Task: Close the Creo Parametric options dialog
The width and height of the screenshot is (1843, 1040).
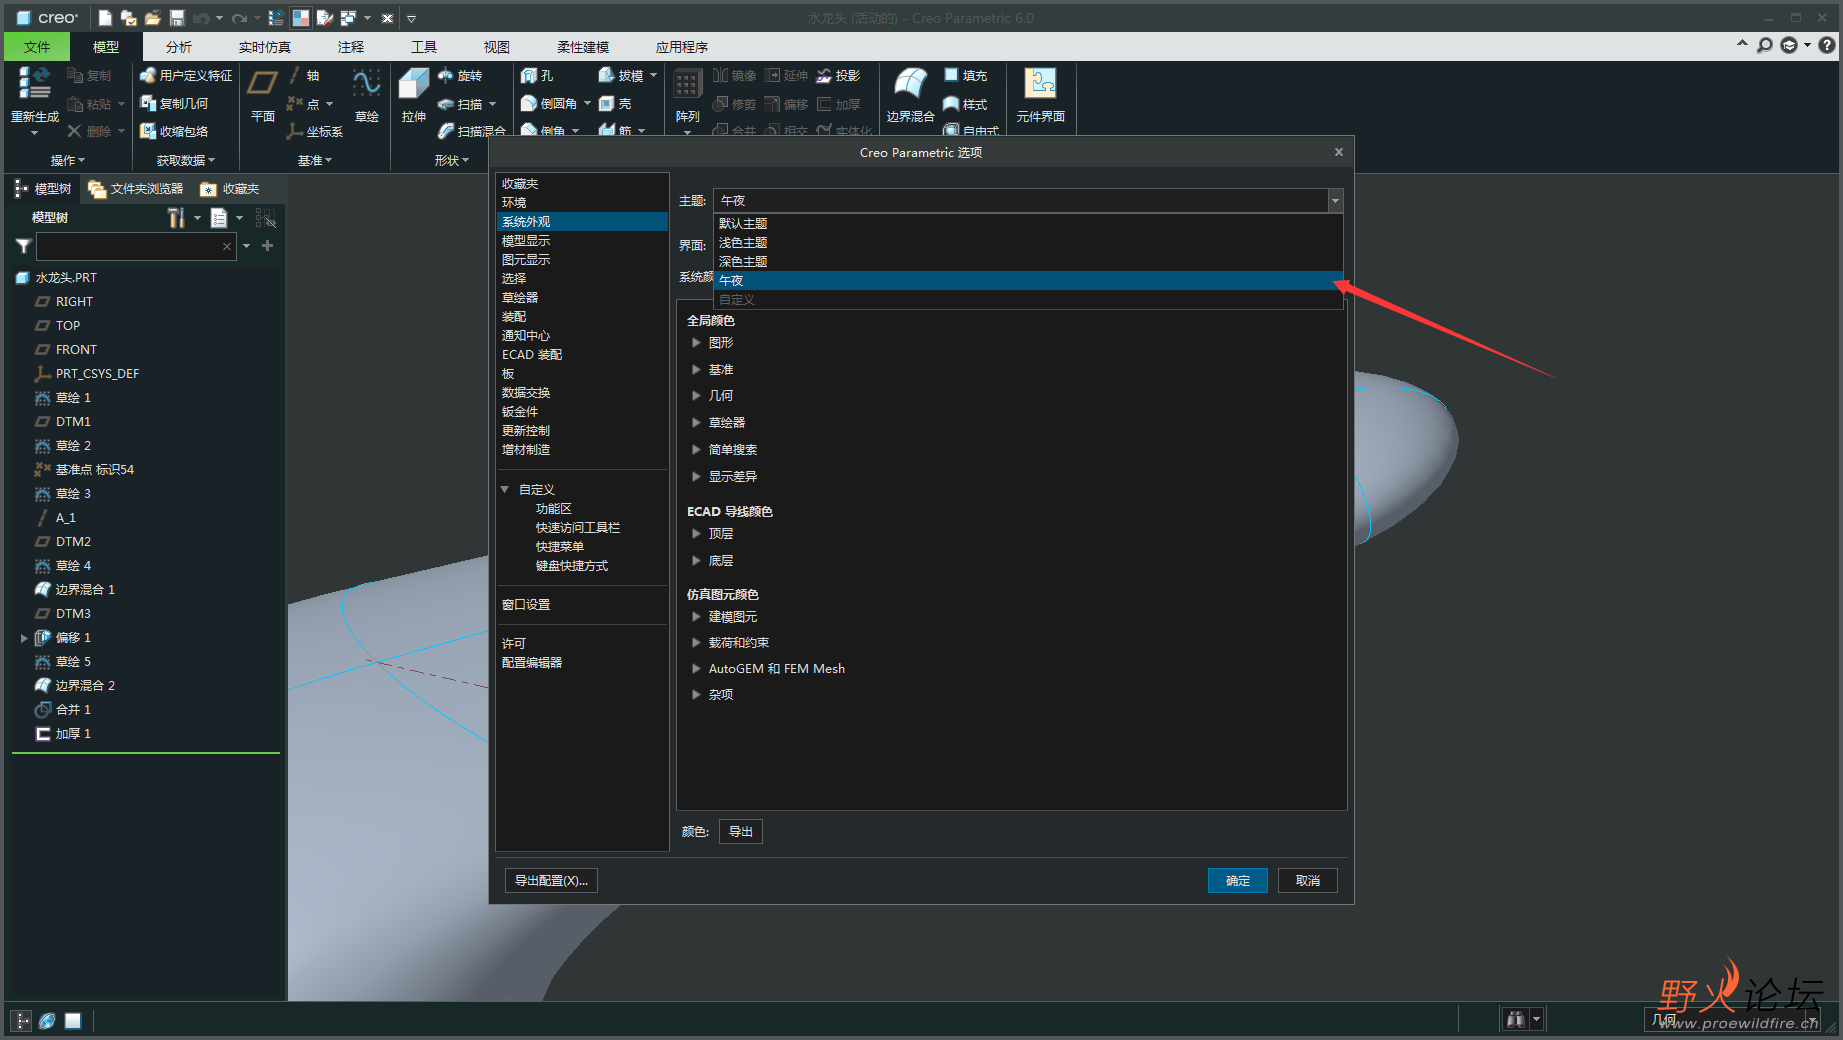Action: point(1339,152)
